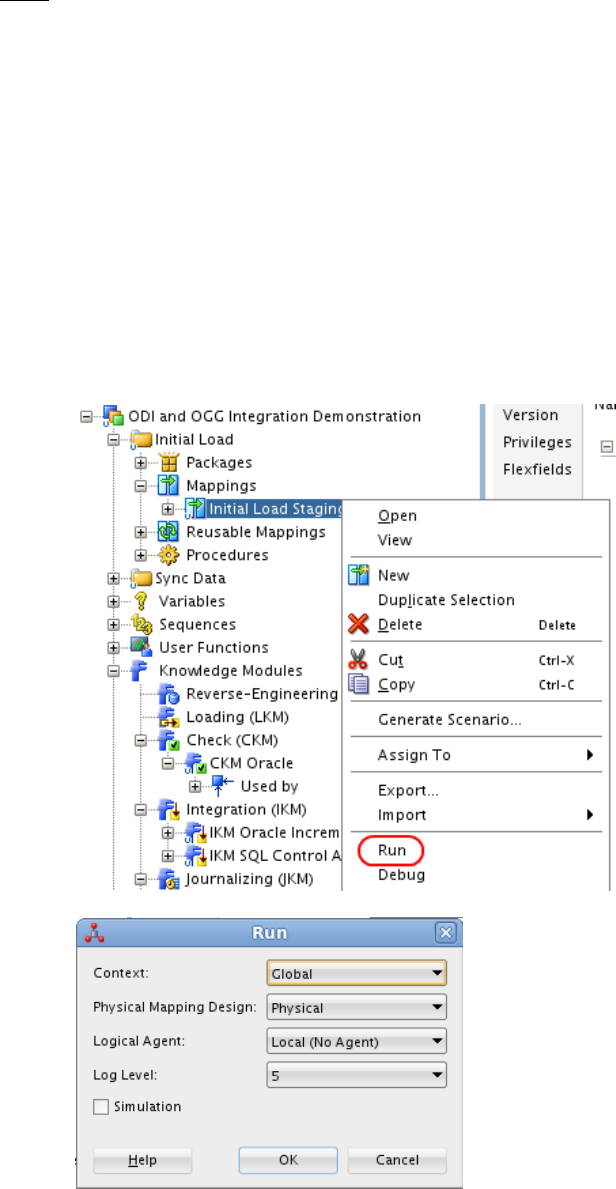The image size is (616, 1189).
Task: Open the Physical Mapping Design dropdown
Action: click(357, 1008)
